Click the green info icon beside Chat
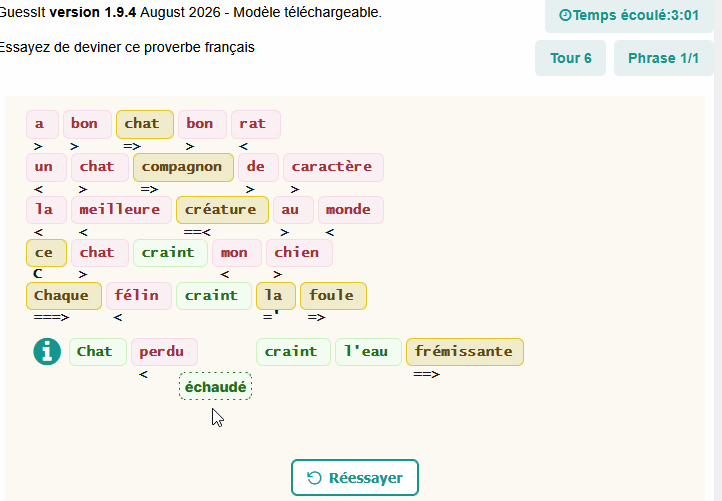The image size is (722, 501). pyautogui.click(x=47, y=351)
